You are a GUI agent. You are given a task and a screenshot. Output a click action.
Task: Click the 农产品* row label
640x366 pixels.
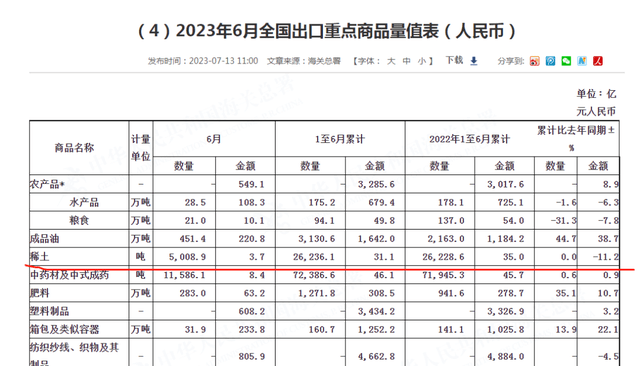(47, 184)
